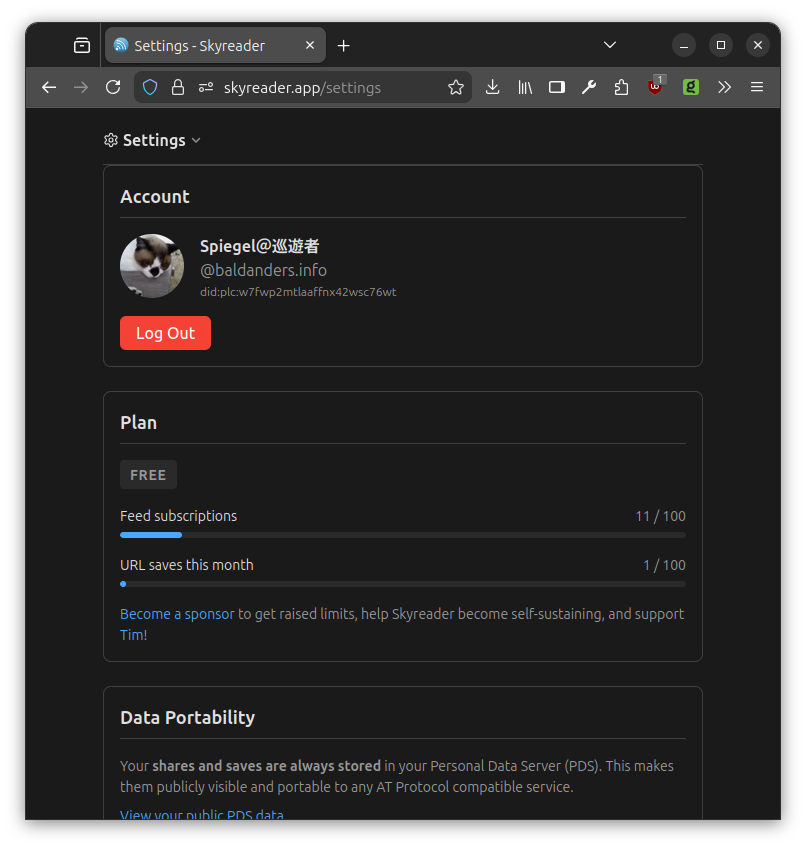Click the wrench tool icon in toolbar
Viewport: 806px width, 848px height.
(x=589, y=87)
